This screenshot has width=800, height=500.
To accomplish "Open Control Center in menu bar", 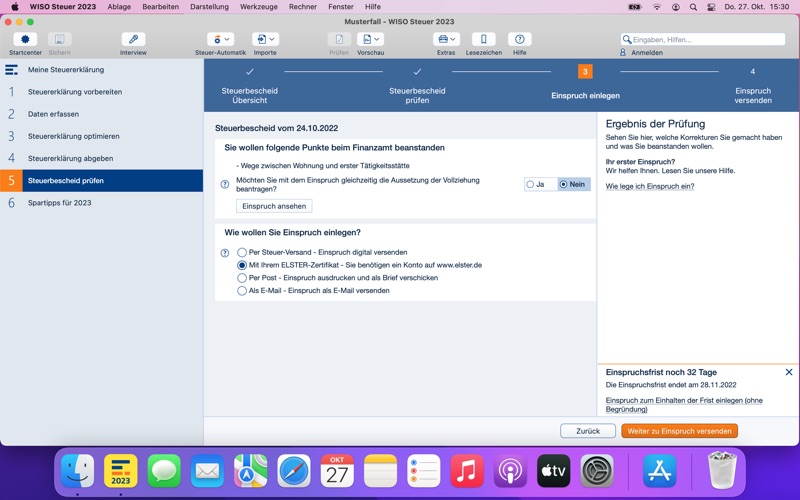I will (x=711, y=7).
